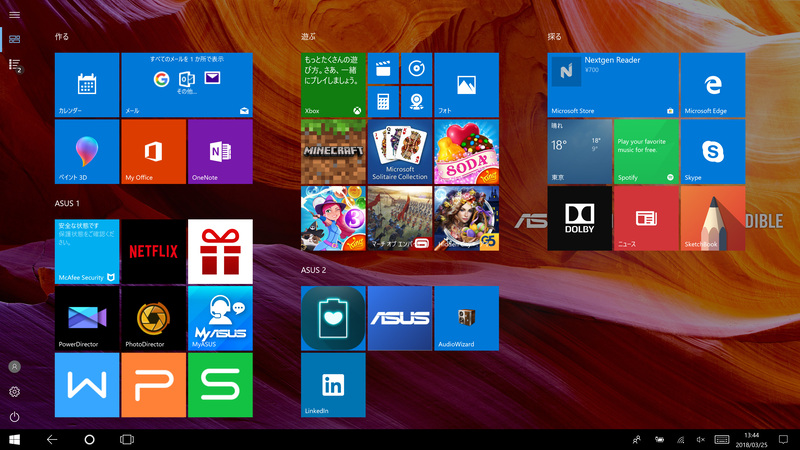800x450 pixels.
Task: Open AudioWizard tile
Action: point(466,318)
